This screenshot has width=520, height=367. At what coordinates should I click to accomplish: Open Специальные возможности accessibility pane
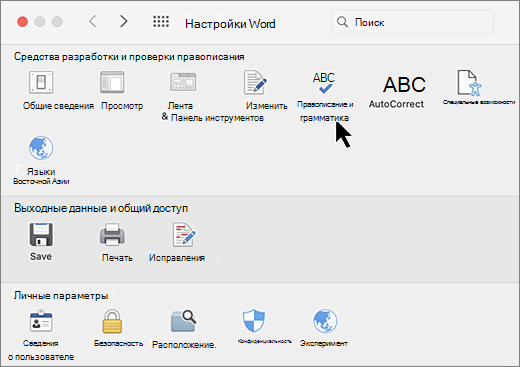tap(469, 83)
